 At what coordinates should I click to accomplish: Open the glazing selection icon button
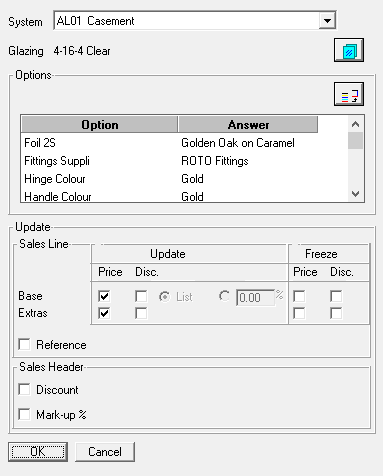(x=349, y=50)
